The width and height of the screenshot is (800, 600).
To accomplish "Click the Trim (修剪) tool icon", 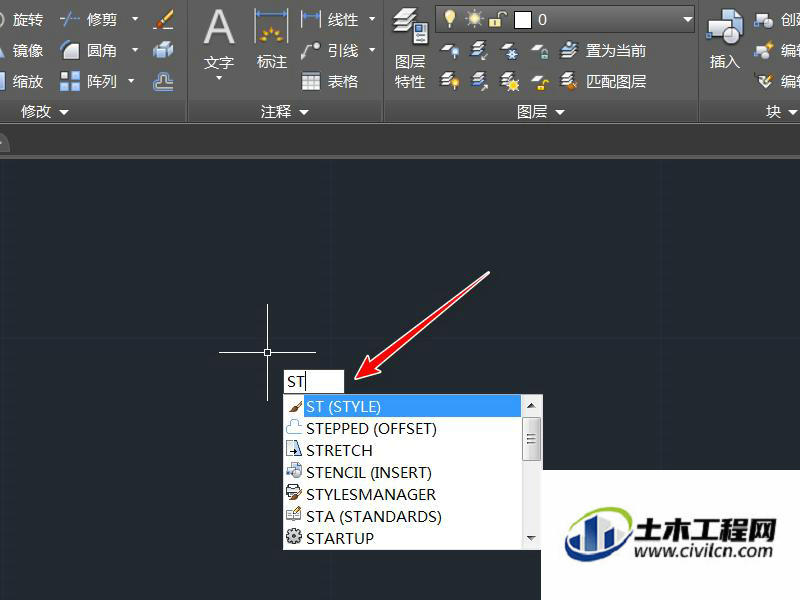I will pyautogui.click(x=69, y=20).
